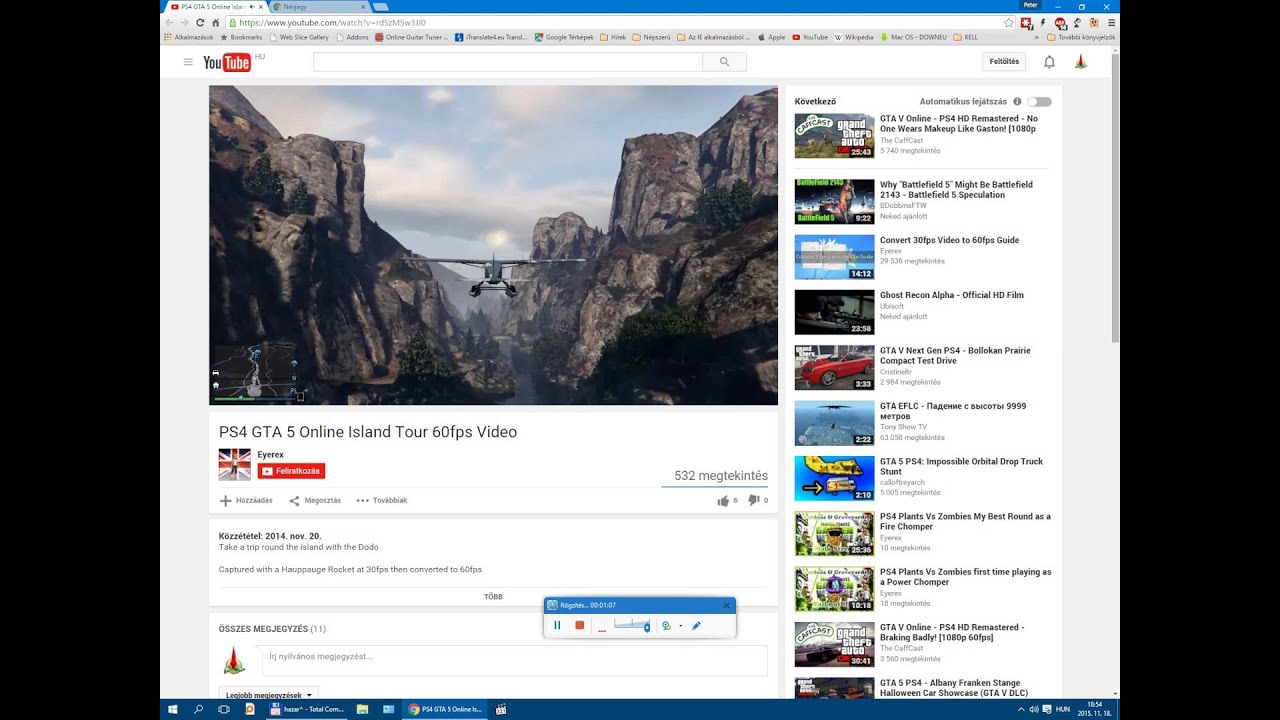Click the bookmark star in address bar
The image size is (1280, 720).
coord(1008,22)
